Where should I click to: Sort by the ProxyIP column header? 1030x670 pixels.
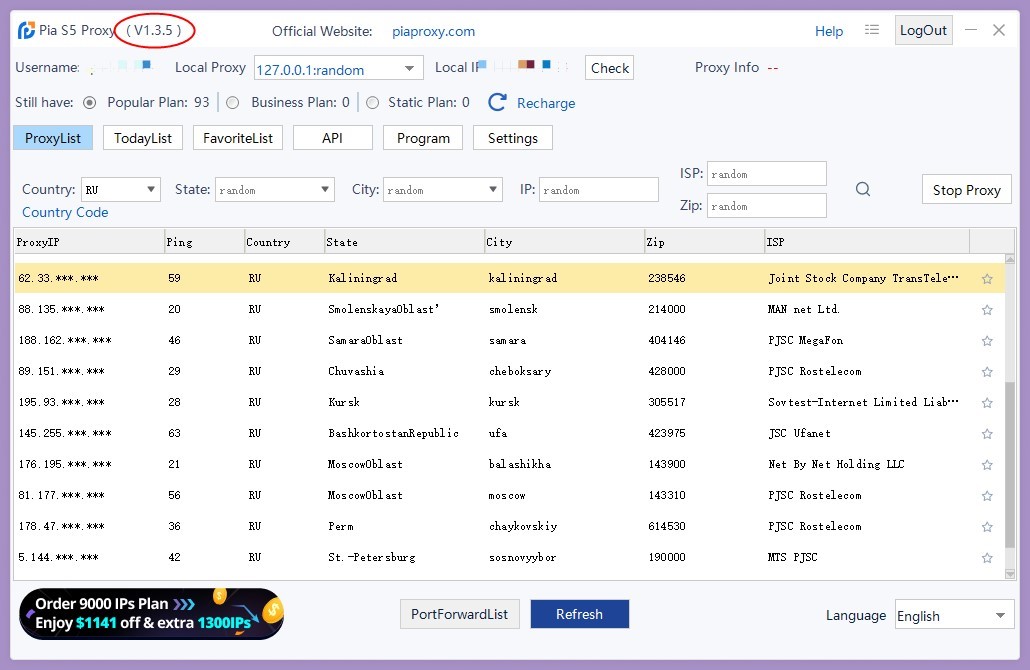89,242
